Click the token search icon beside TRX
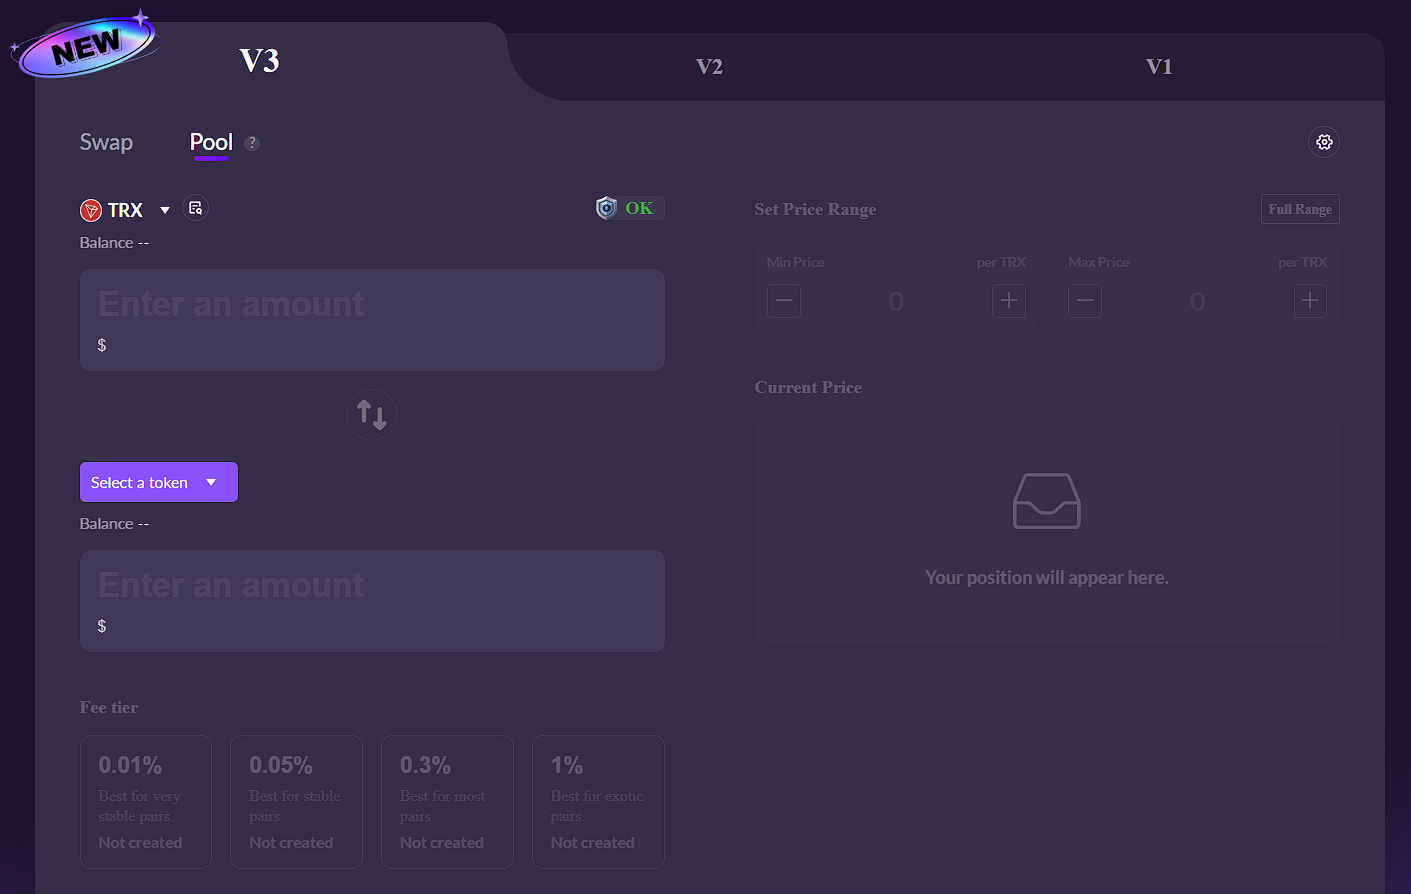 click(x=196, y=209)
